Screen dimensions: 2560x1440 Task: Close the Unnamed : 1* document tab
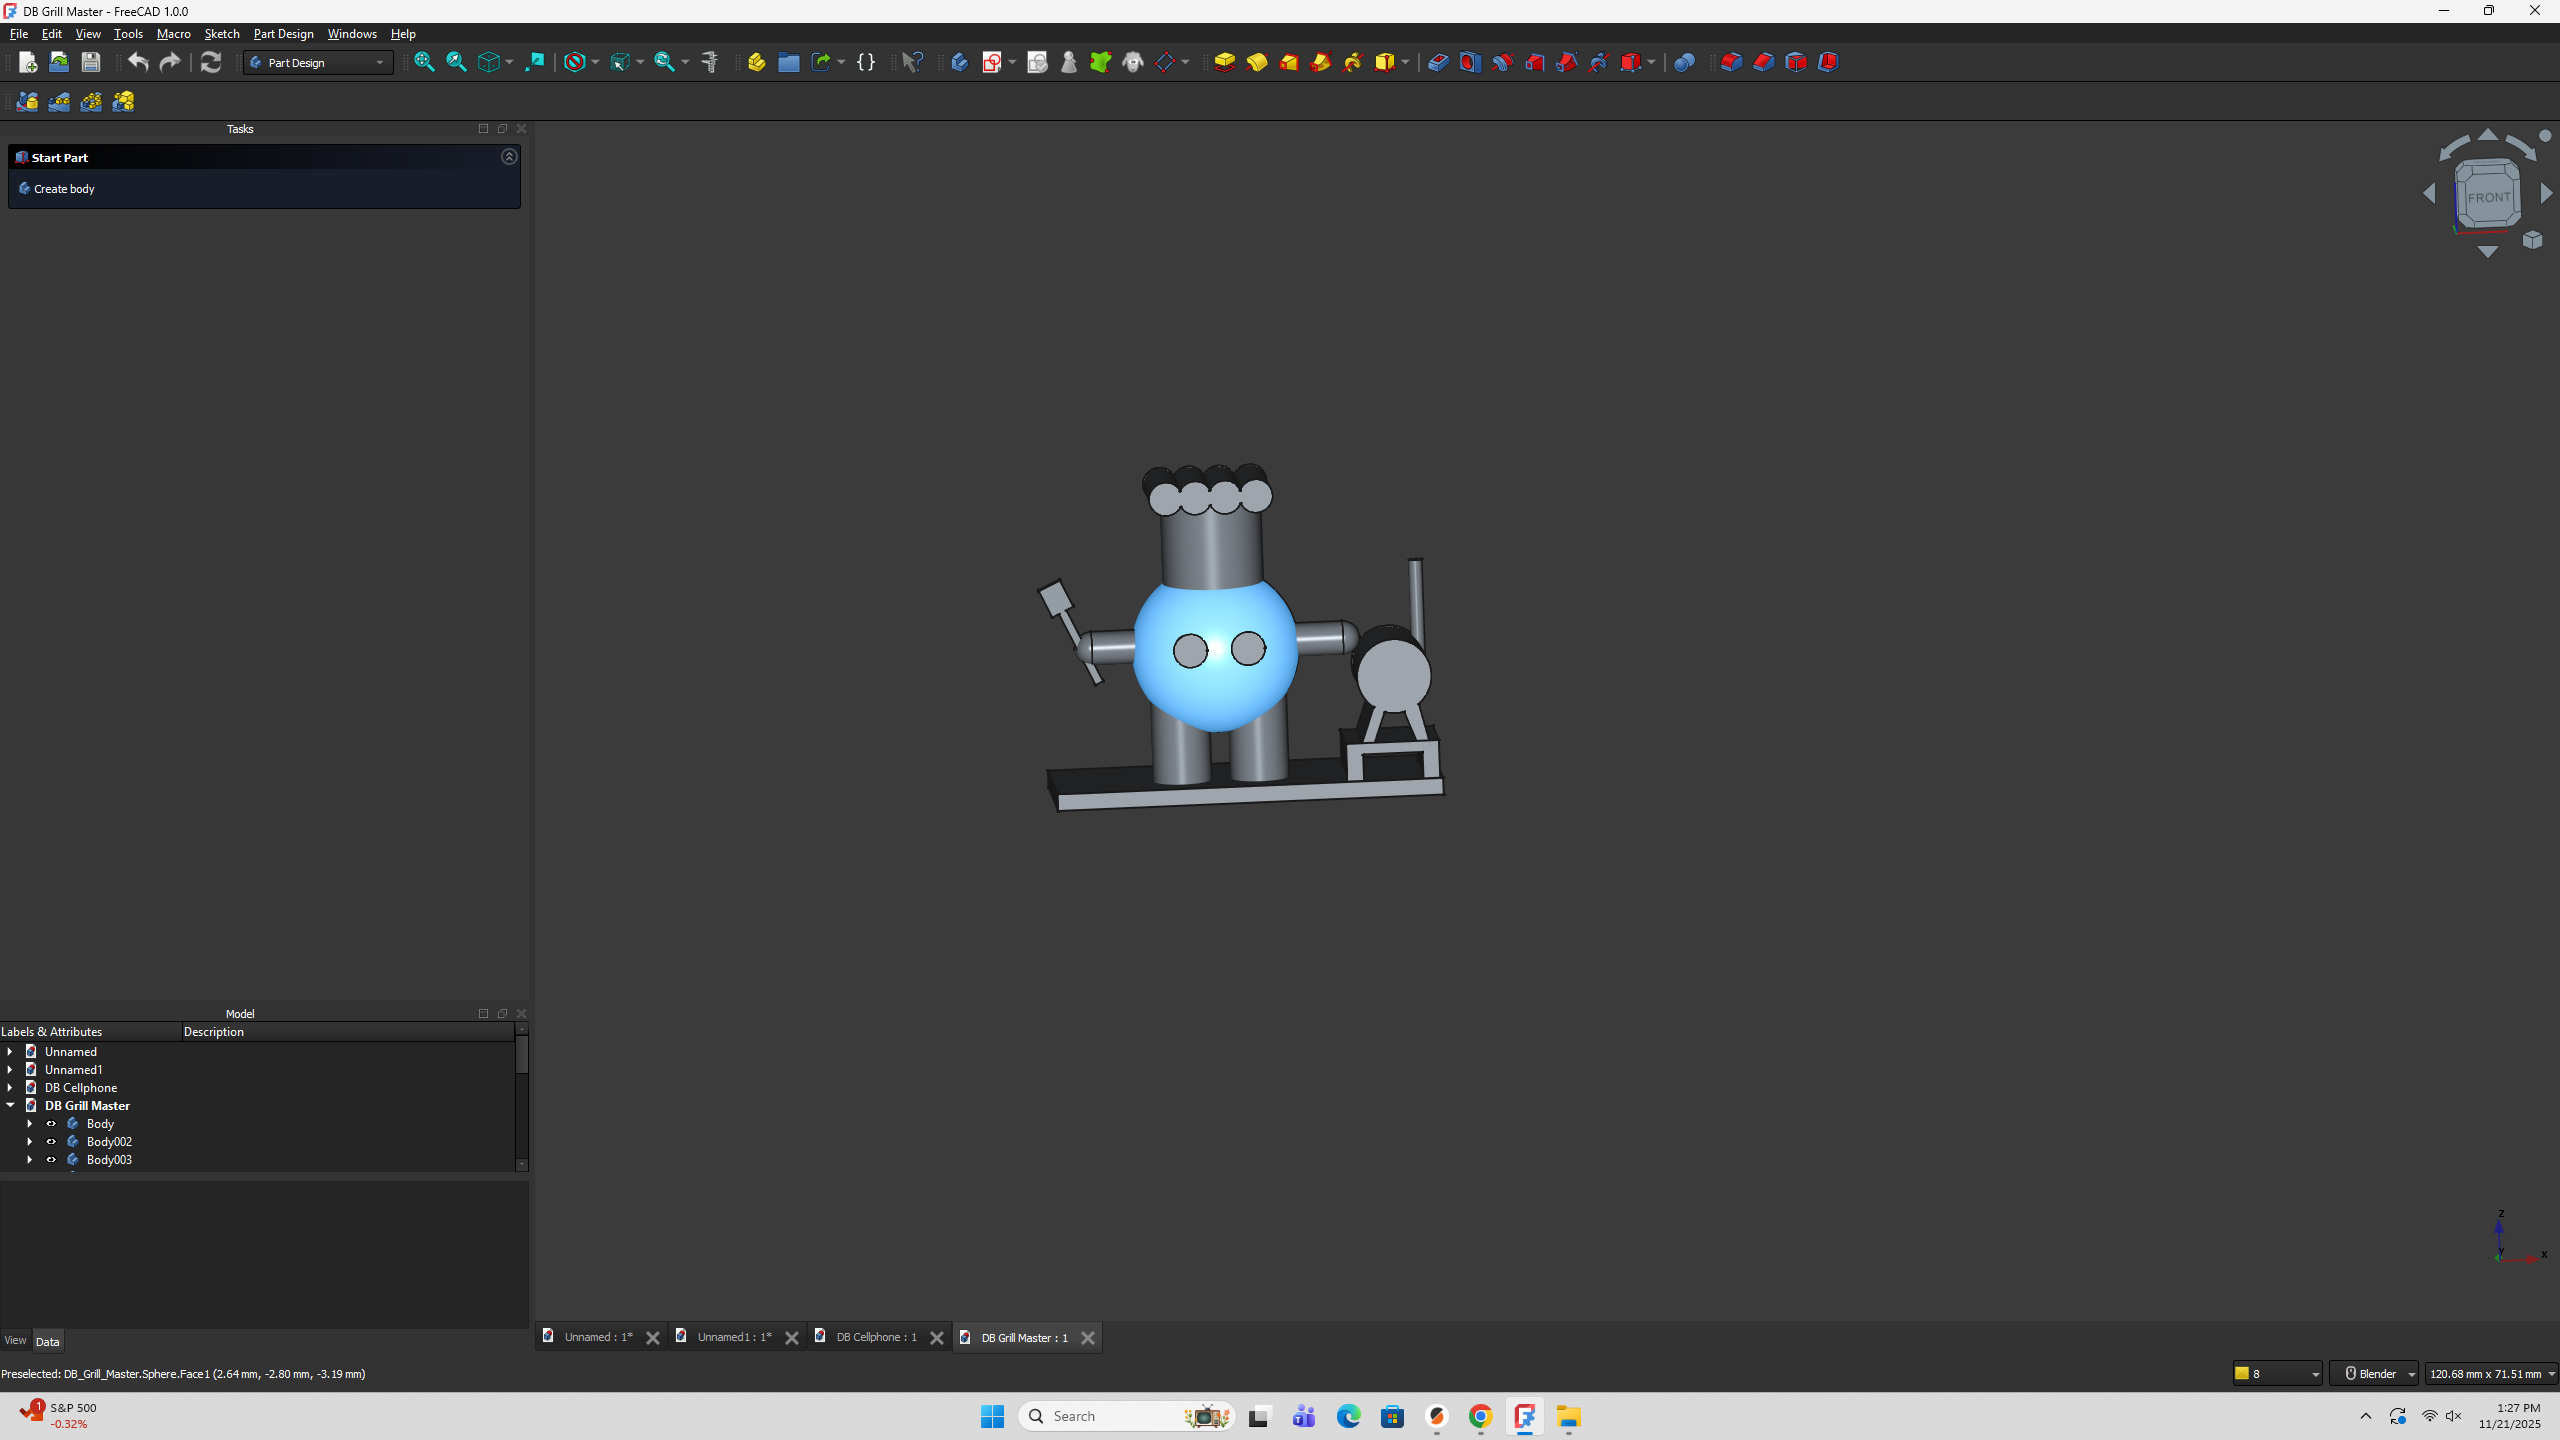tap(653, 1338)
